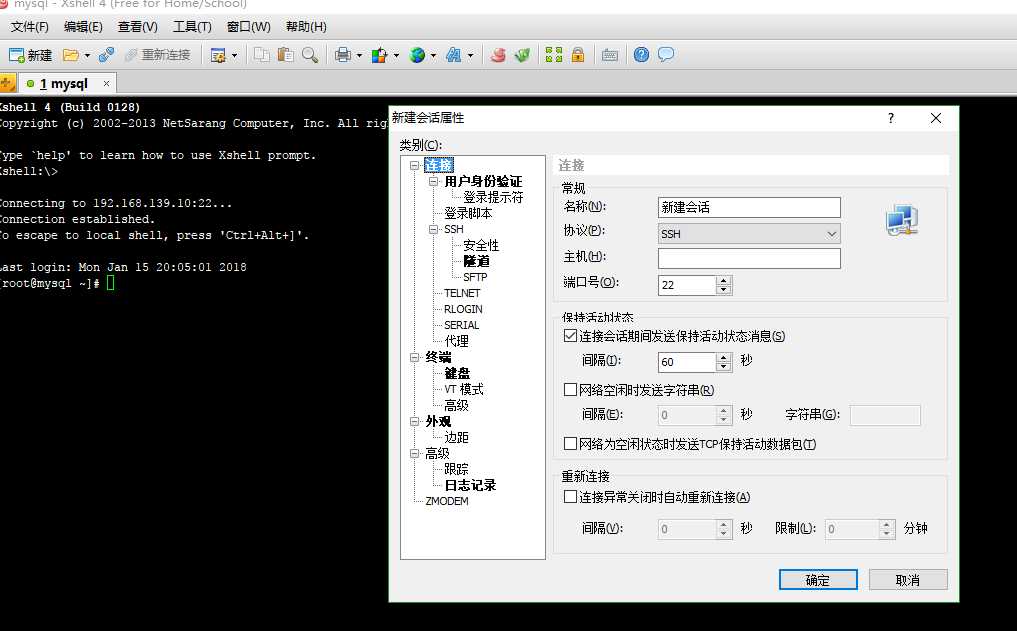1017x631 pixels.
Task: Collapse the 终端 tree node expander
Action: click(414, 357)
